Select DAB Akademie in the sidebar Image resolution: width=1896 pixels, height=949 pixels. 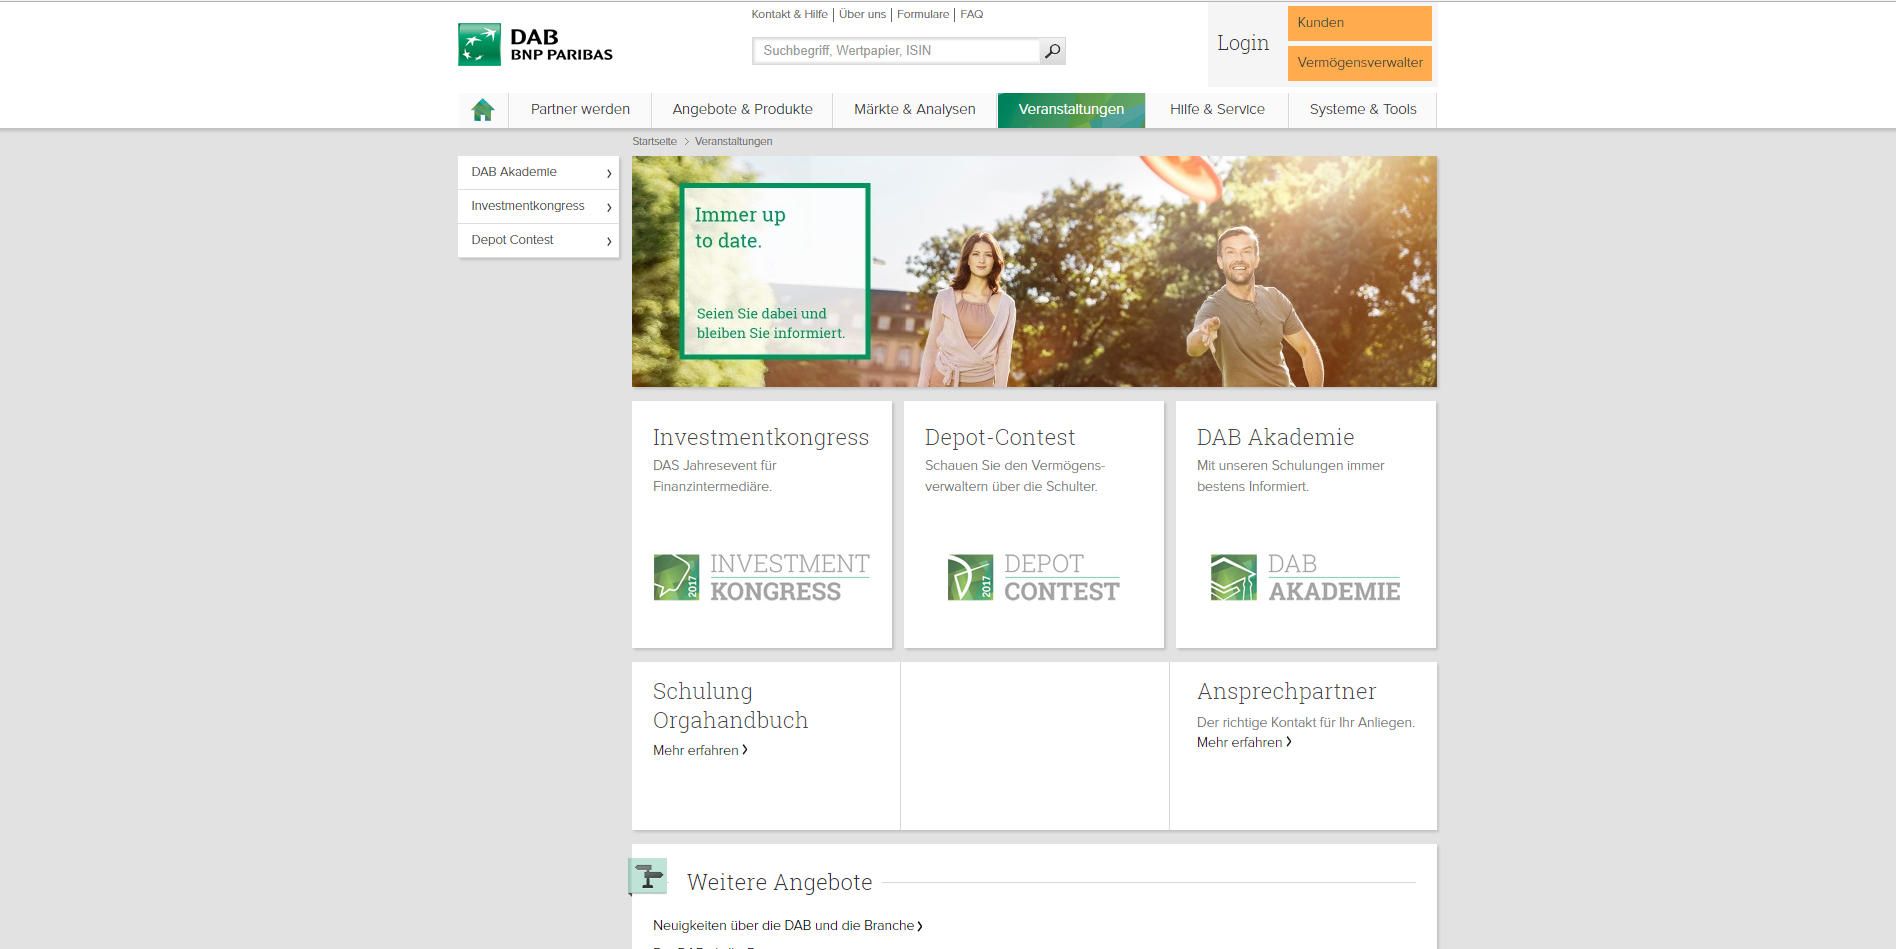pyautogui.click(x=538, y=173)
